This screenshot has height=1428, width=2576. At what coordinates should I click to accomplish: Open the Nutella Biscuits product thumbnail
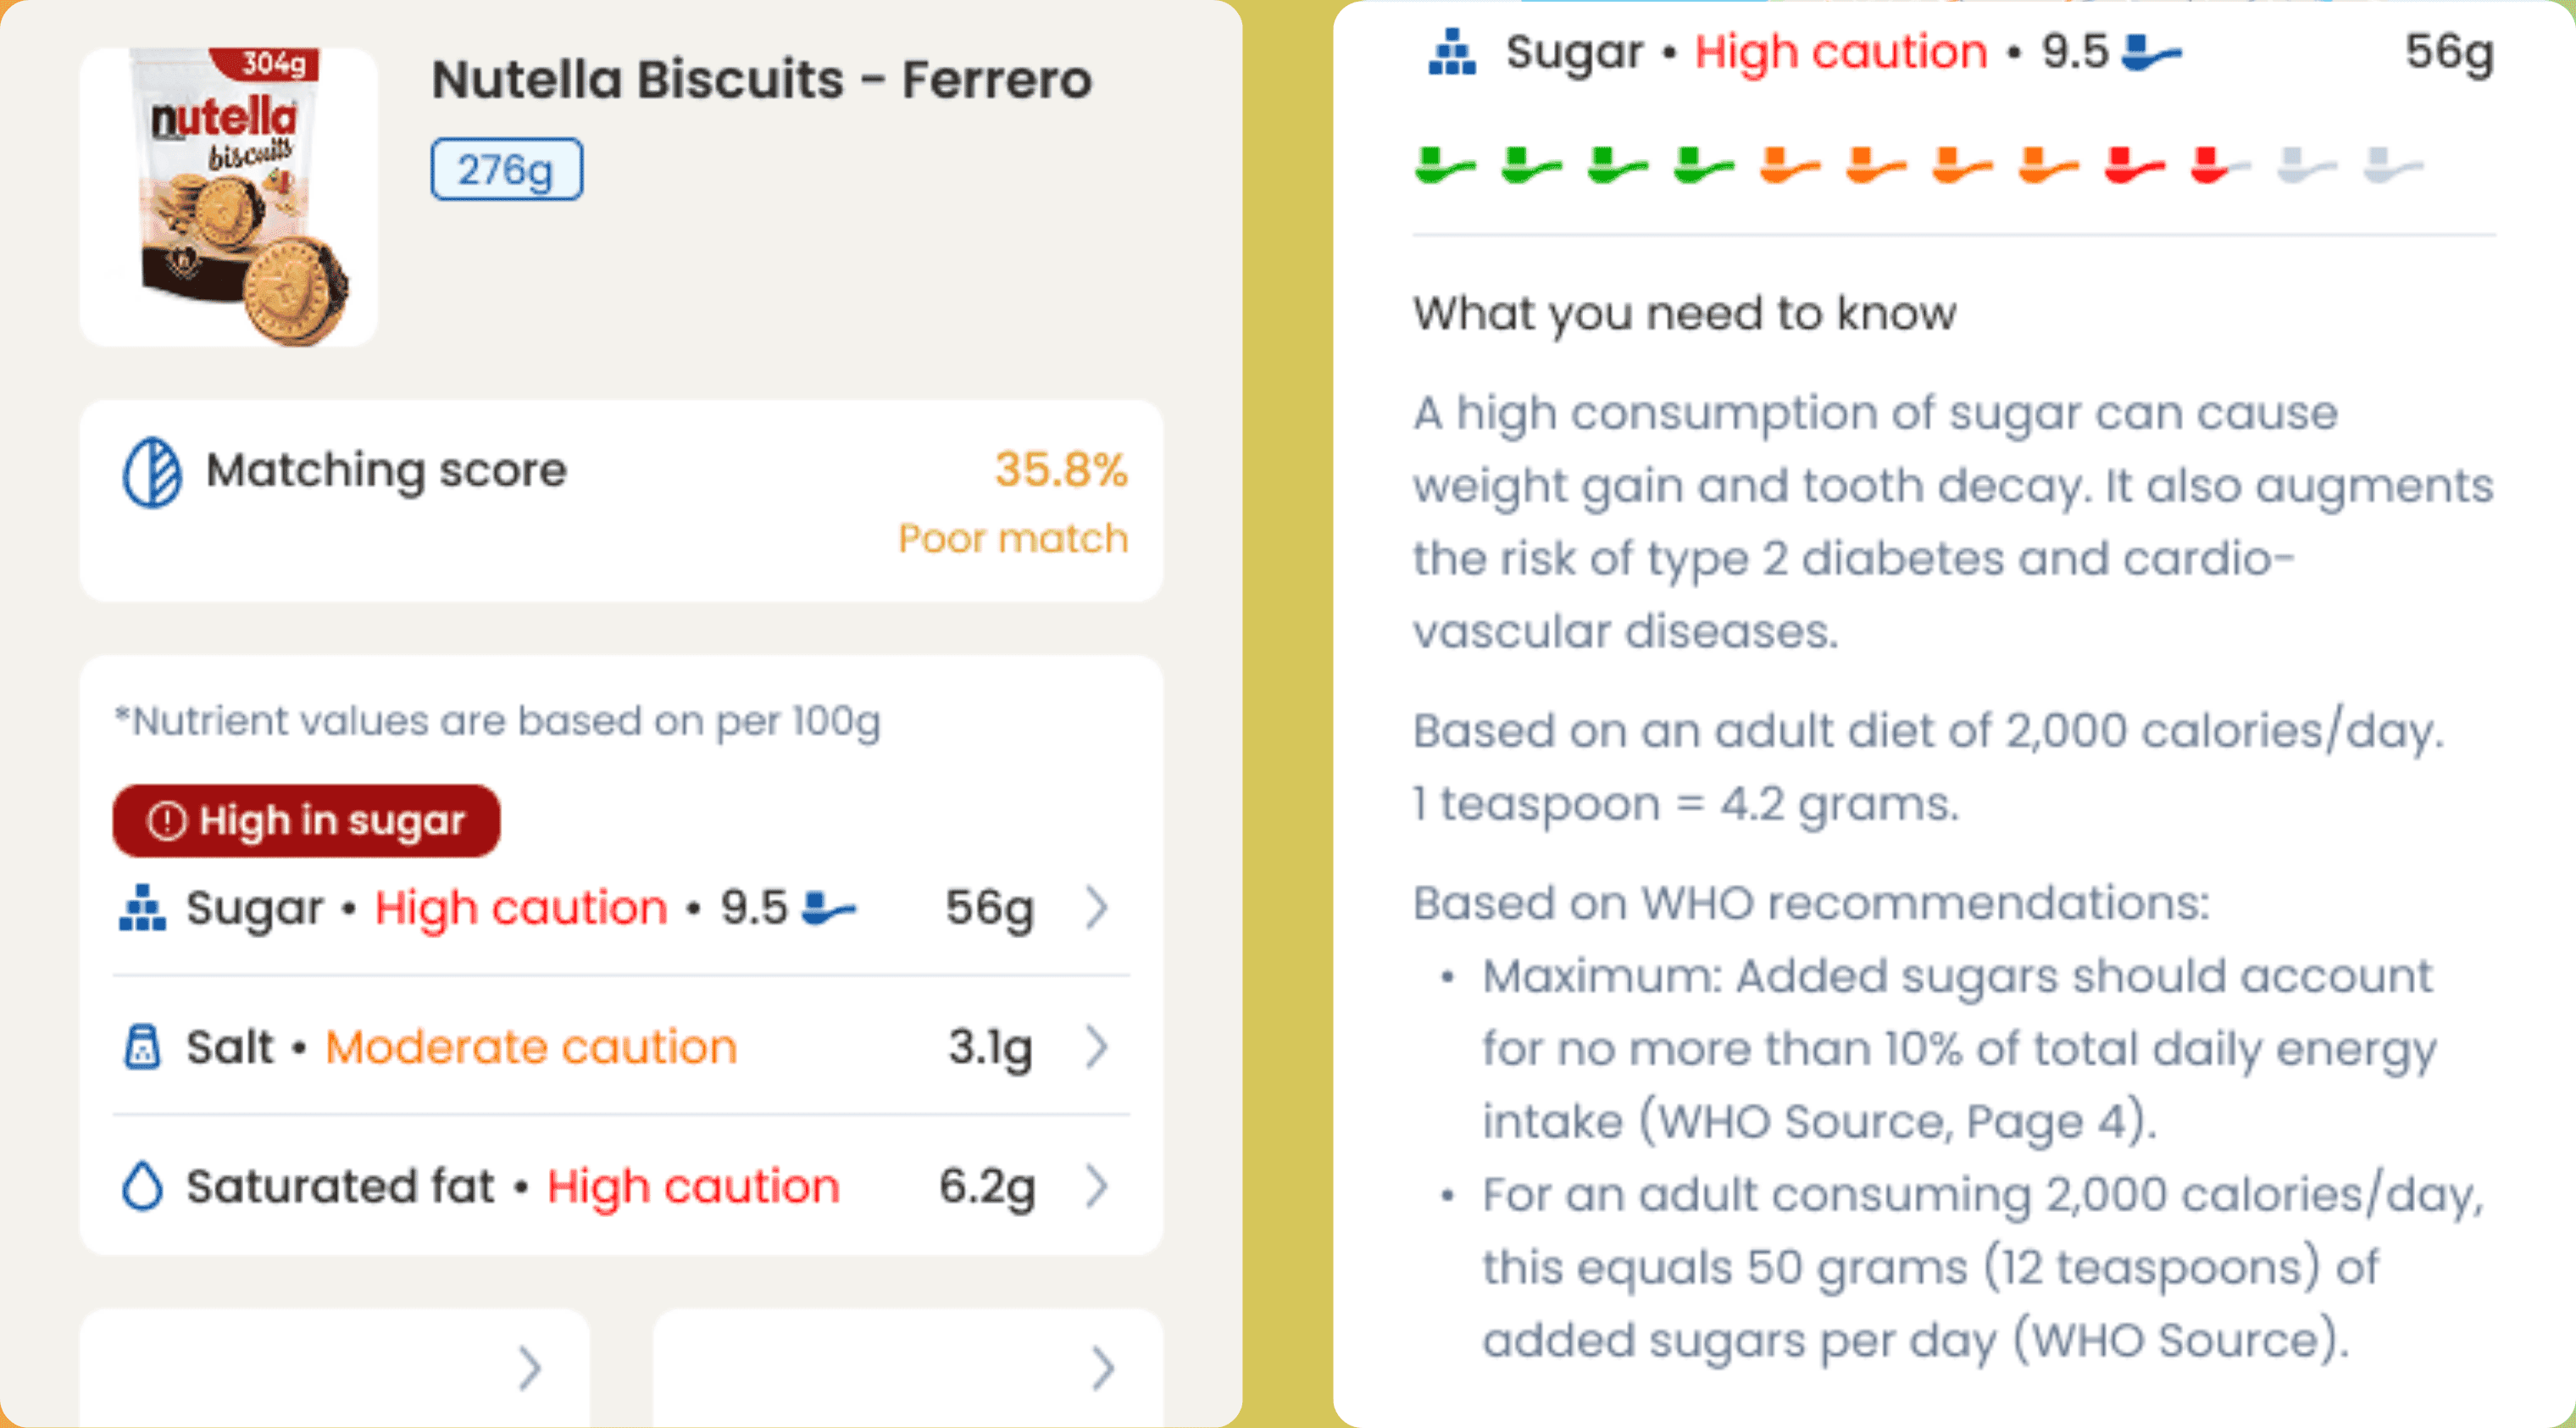pyautogui.click(x=229, y=197)
